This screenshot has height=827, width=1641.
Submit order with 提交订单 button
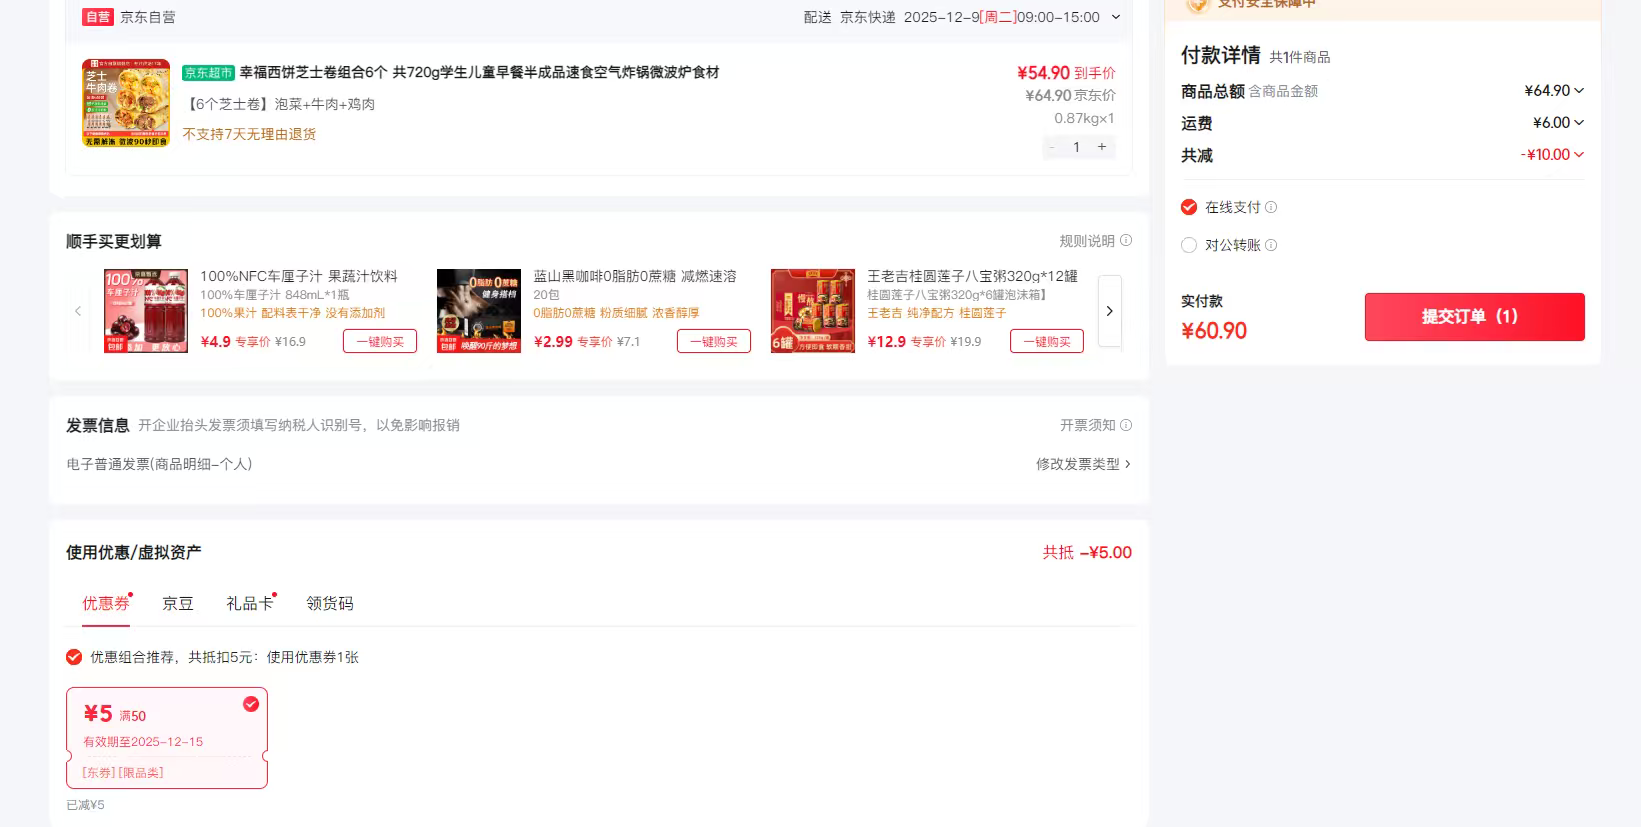[x=1474, y=317]
